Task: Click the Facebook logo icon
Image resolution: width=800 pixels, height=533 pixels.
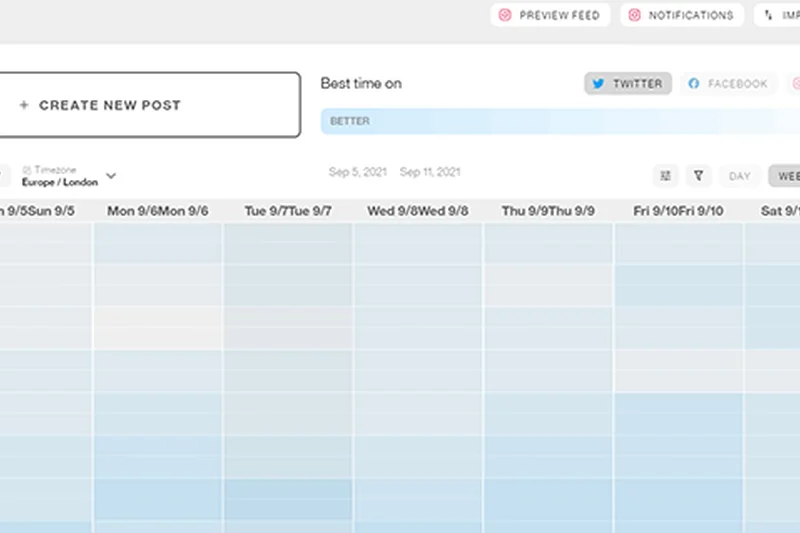Action: tap(694, 84)
